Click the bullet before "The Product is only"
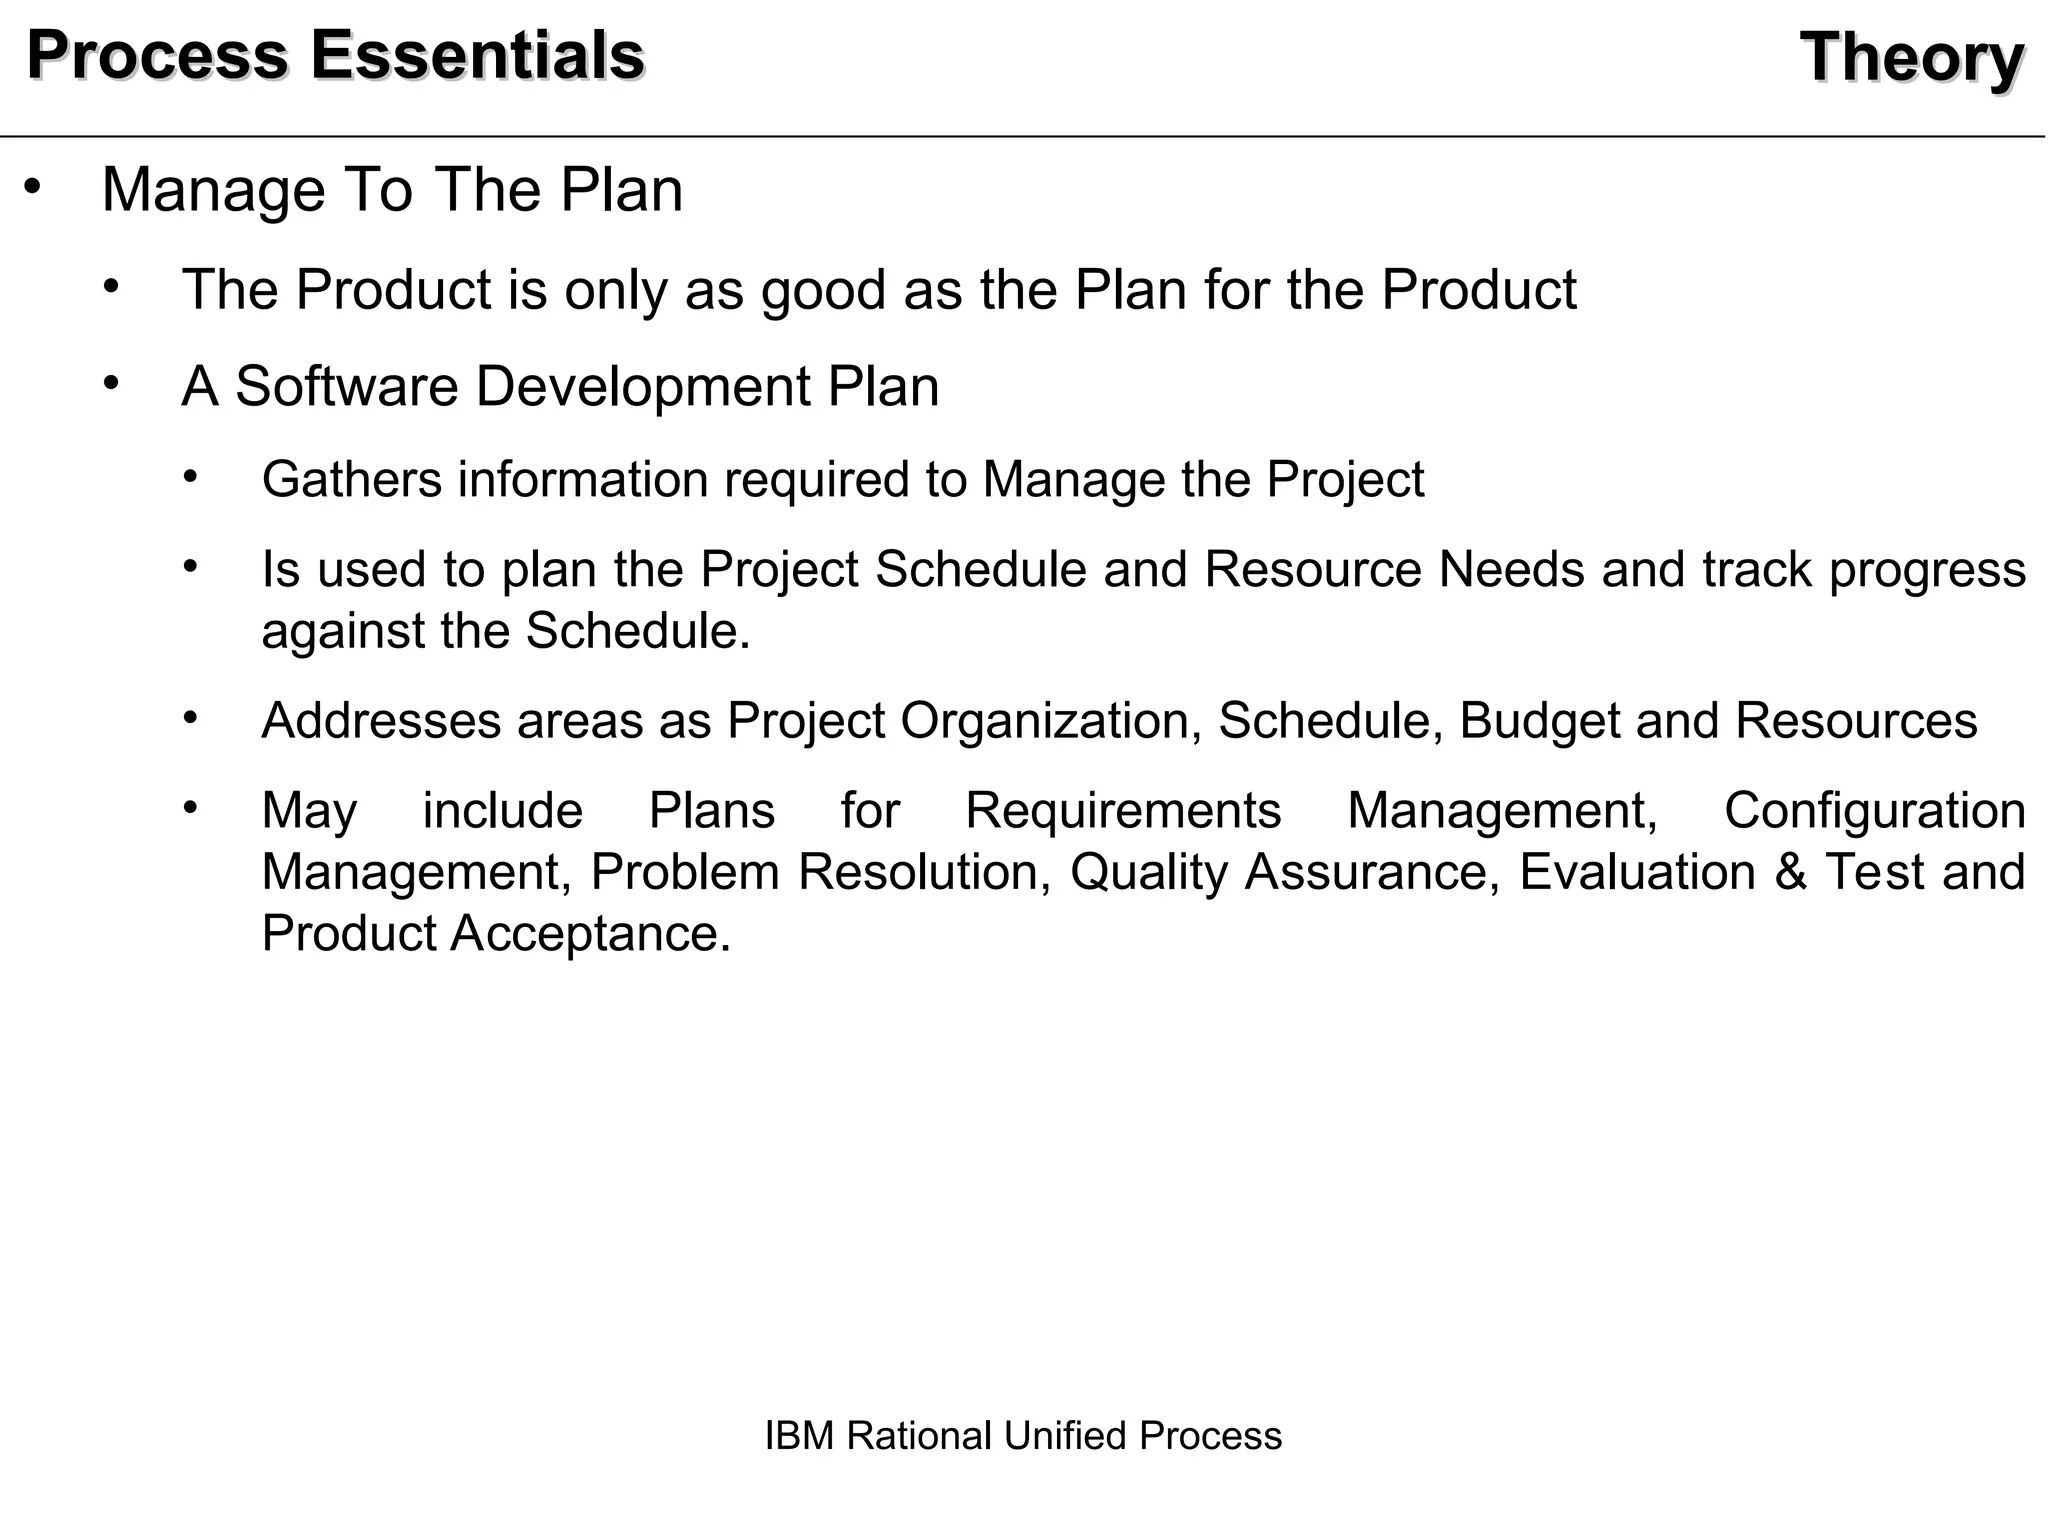The image size is (2048, 1536). coord(111,286)
